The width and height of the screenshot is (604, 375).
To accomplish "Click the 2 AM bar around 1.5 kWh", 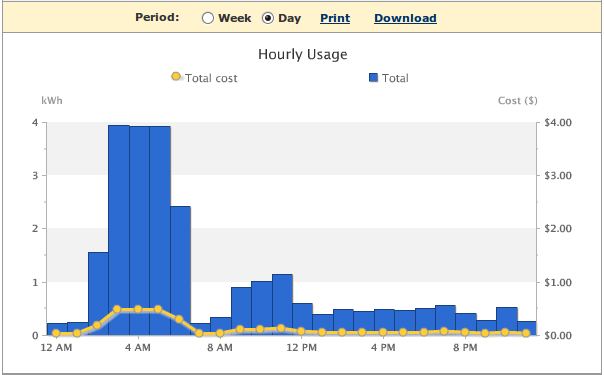I will 98,293.
